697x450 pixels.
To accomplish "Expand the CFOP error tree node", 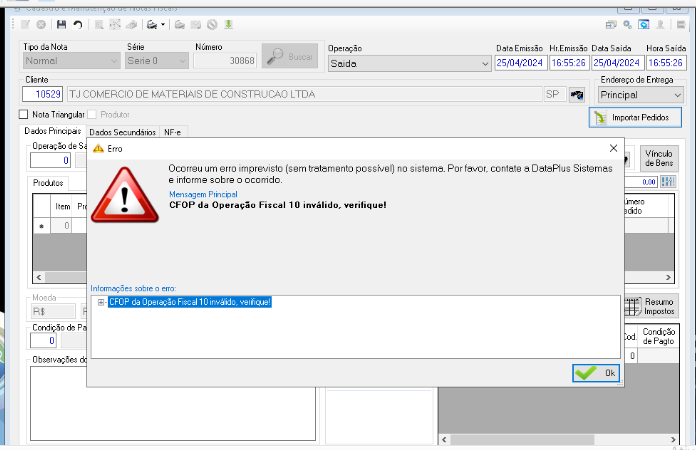I will click(101, 302).
